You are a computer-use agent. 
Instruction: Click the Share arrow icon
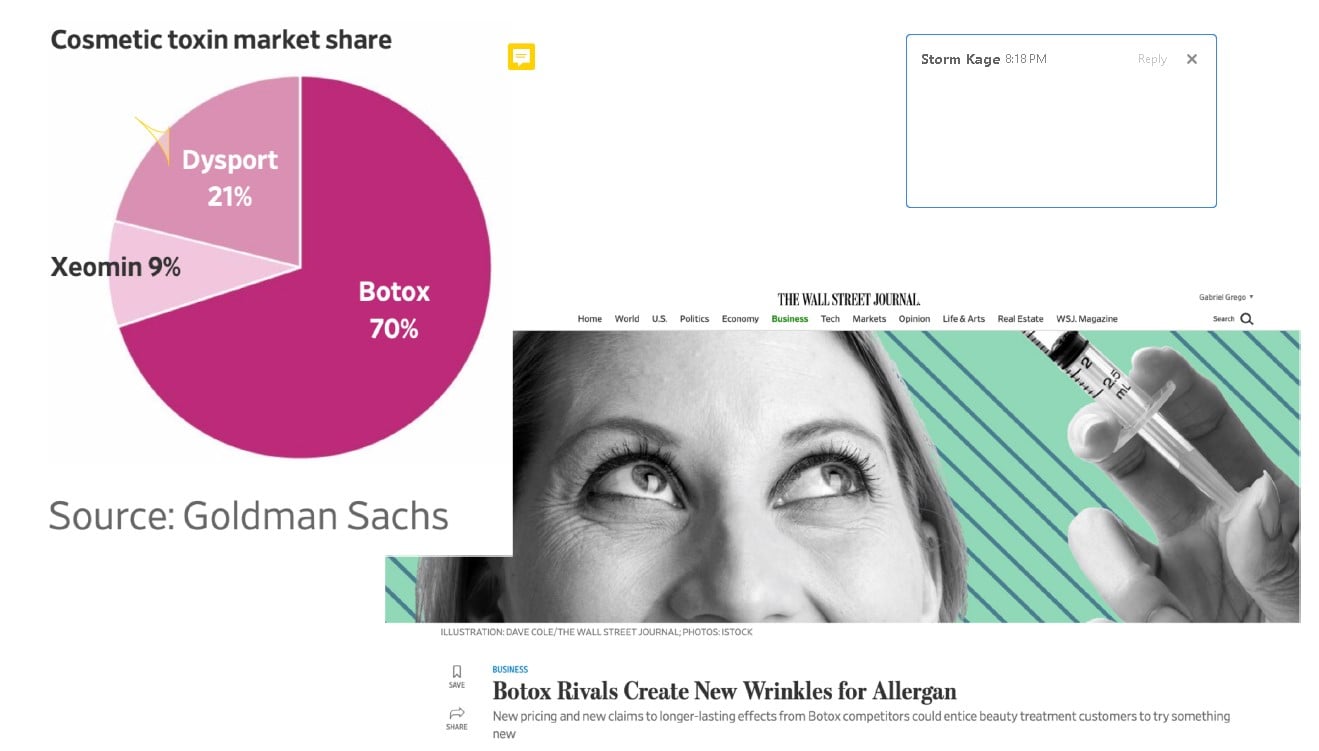tap(456, 714)
